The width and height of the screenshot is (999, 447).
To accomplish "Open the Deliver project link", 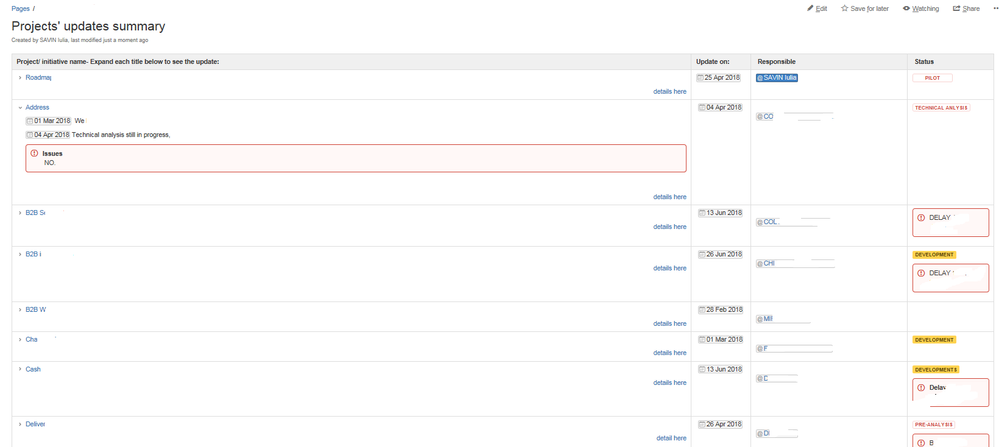I will [x=35, y=424].
